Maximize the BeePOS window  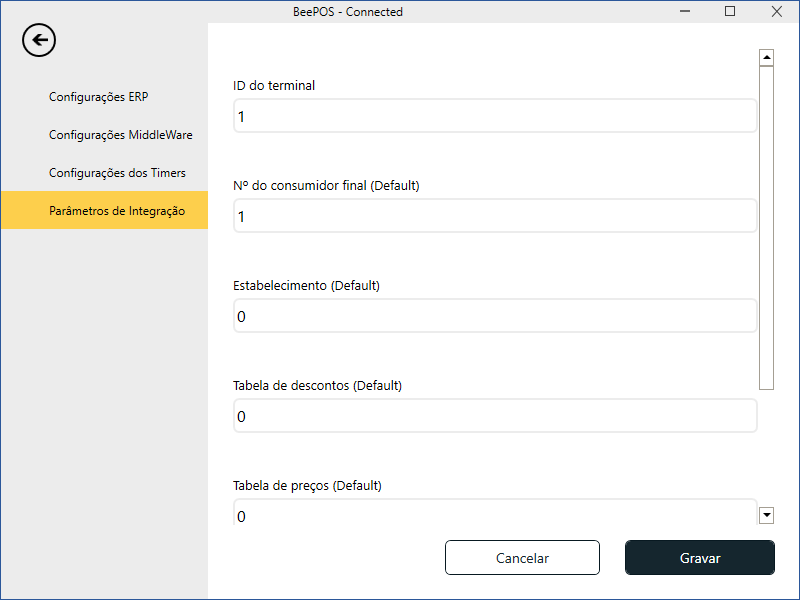(x=730, y=12)
